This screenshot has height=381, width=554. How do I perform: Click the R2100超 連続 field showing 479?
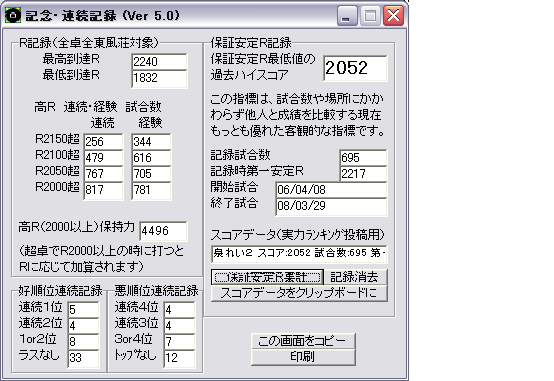coord(103,158)
